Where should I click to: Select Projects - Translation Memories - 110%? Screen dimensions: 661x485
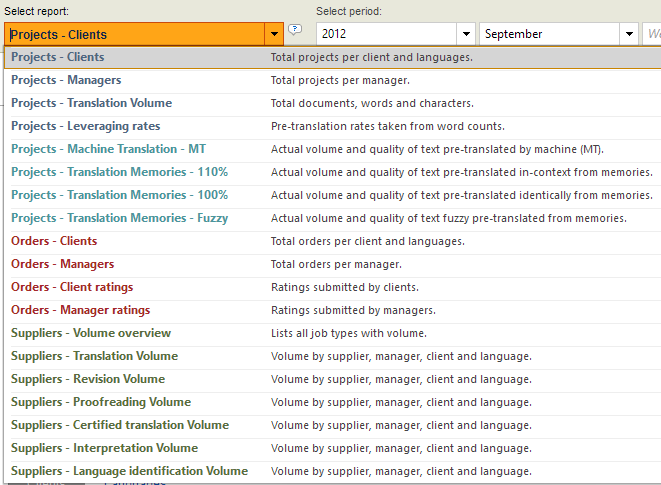click(119, 172)
